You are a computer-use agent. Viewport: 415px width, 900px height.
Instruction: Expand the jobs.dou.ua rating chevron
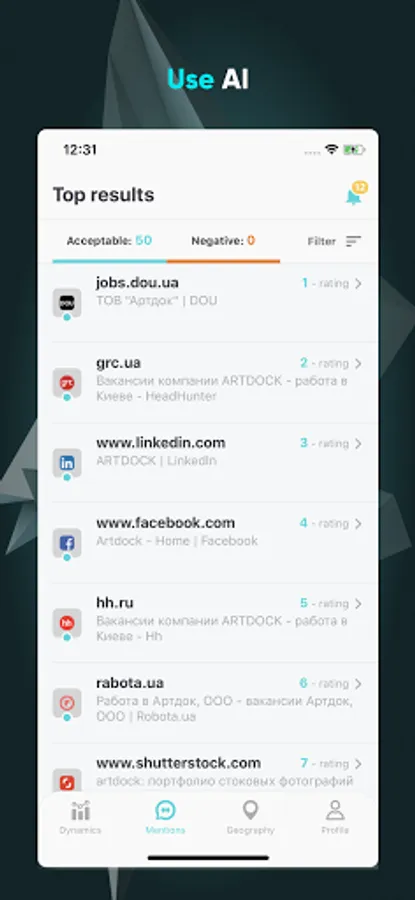coord(358,283)
